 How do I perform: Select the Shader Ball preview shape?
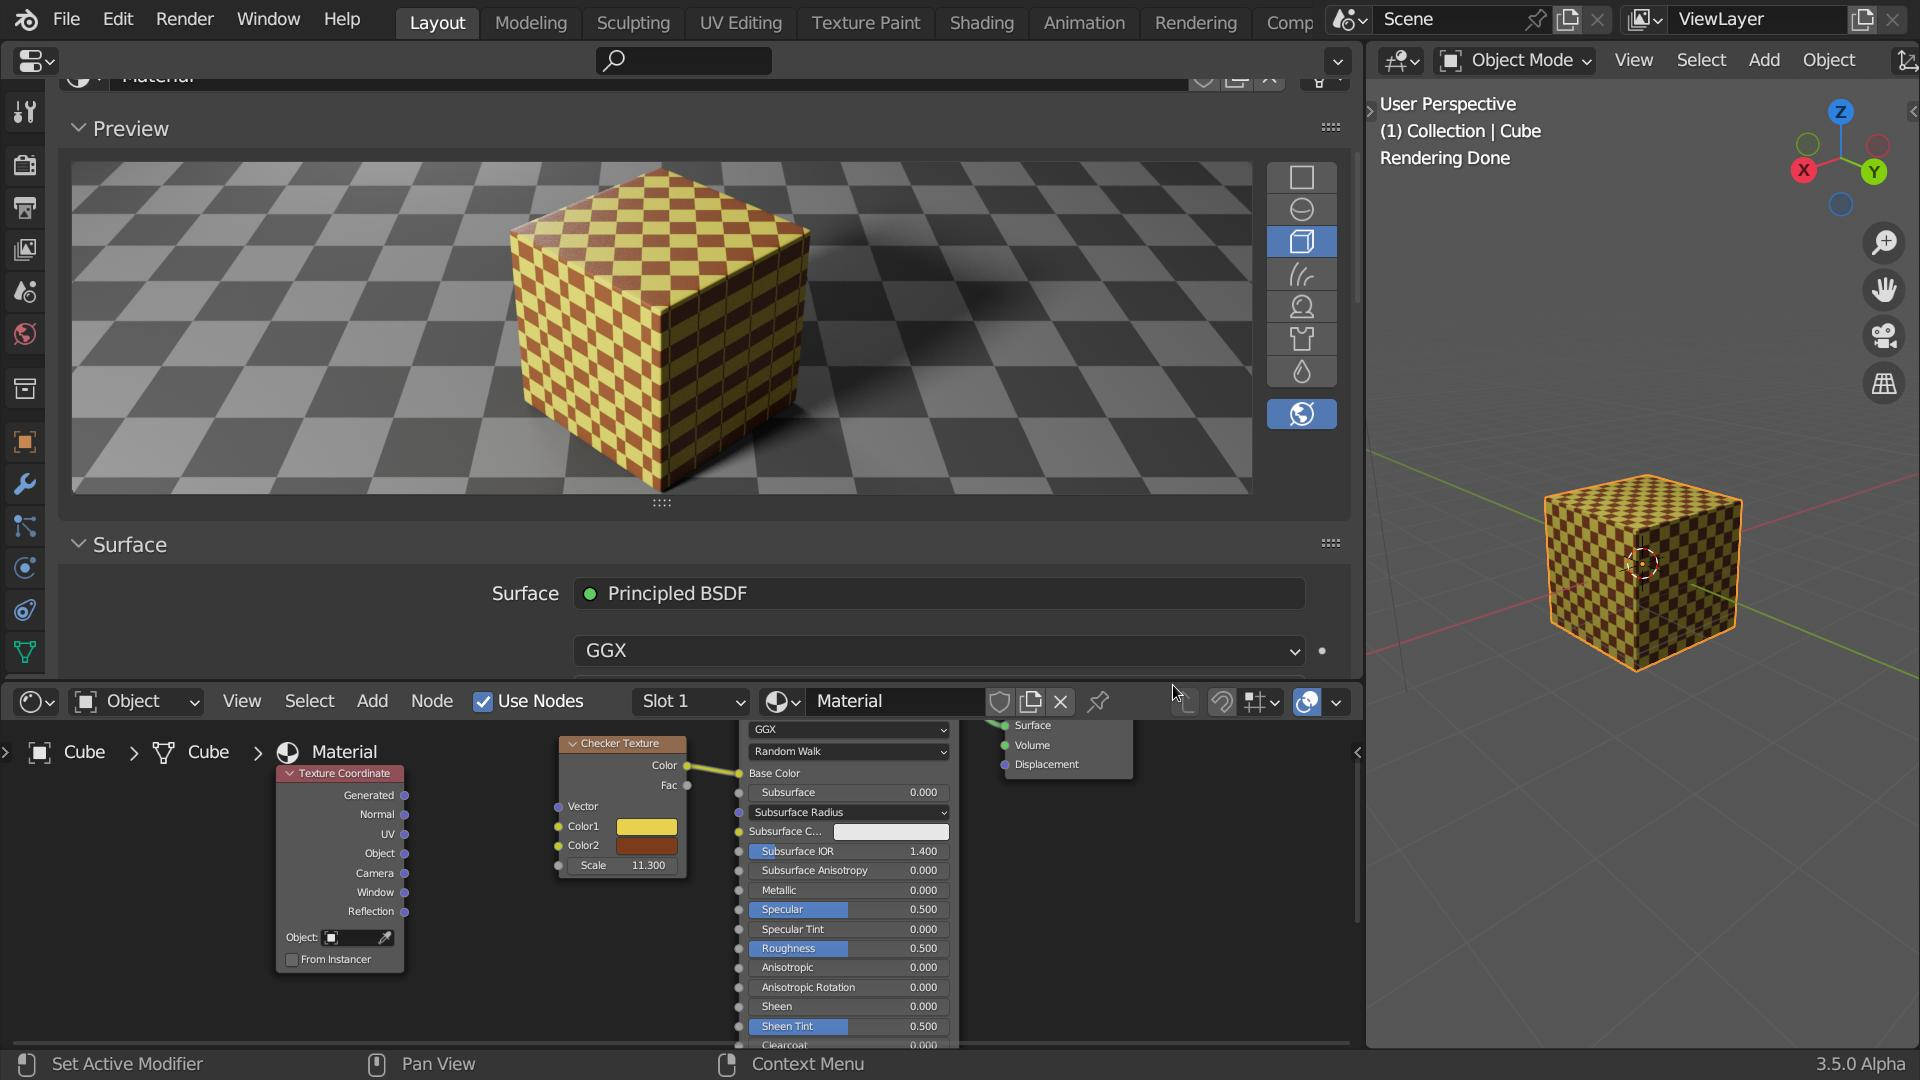[1301, 307]
